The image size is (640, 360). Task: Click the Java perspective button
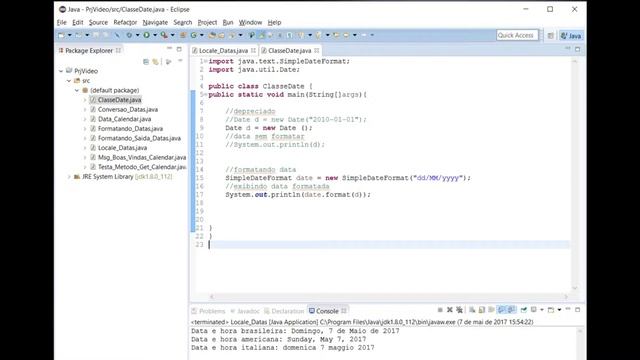(x=571, y=36)
